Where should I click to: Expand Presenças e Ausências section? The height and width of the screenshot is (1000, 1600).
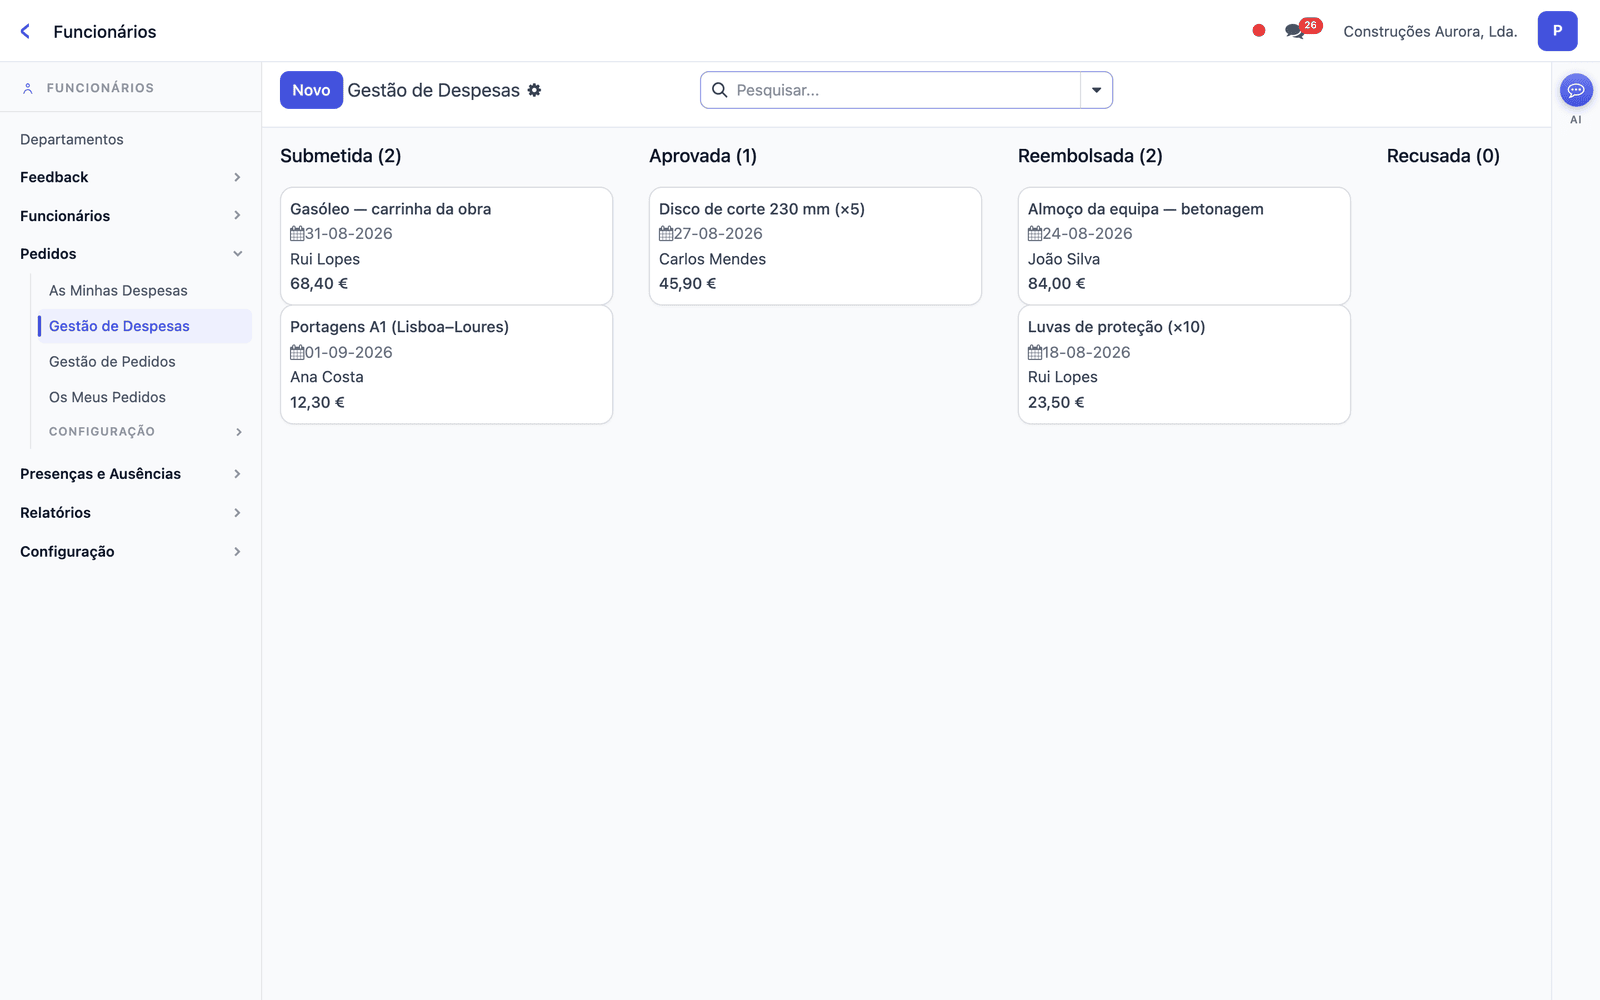click(130, 474)
